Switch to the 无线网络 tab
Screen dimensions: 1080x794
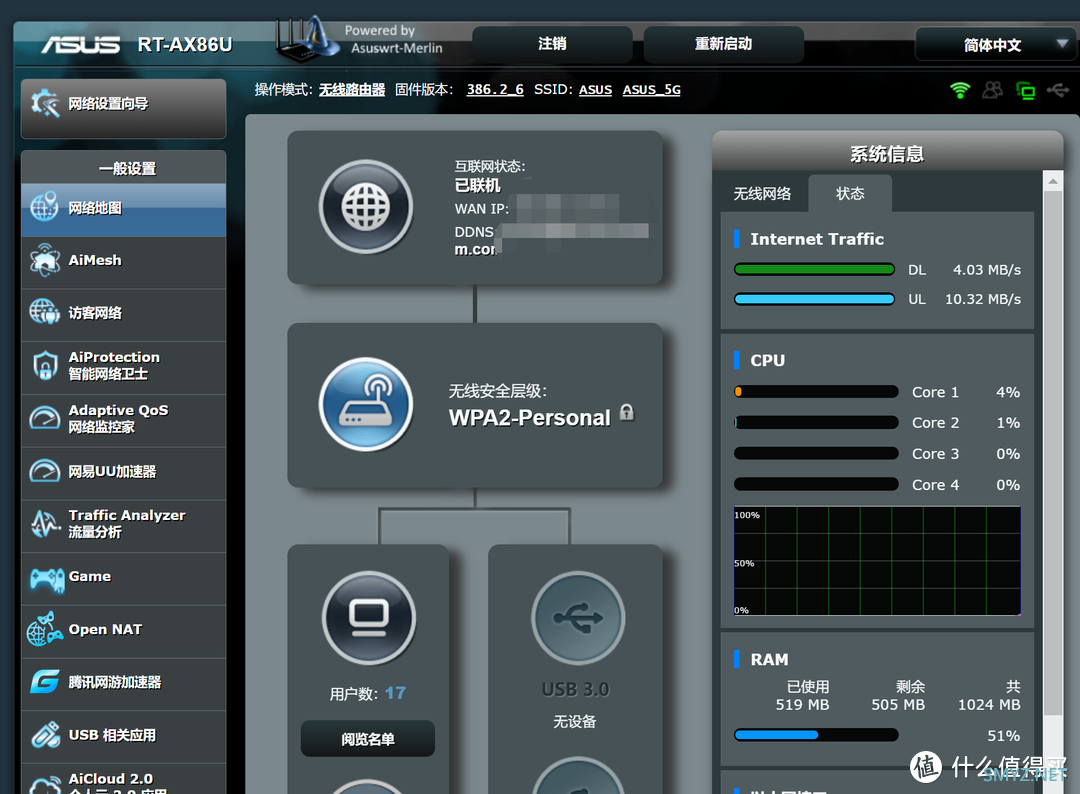point(762,194)
